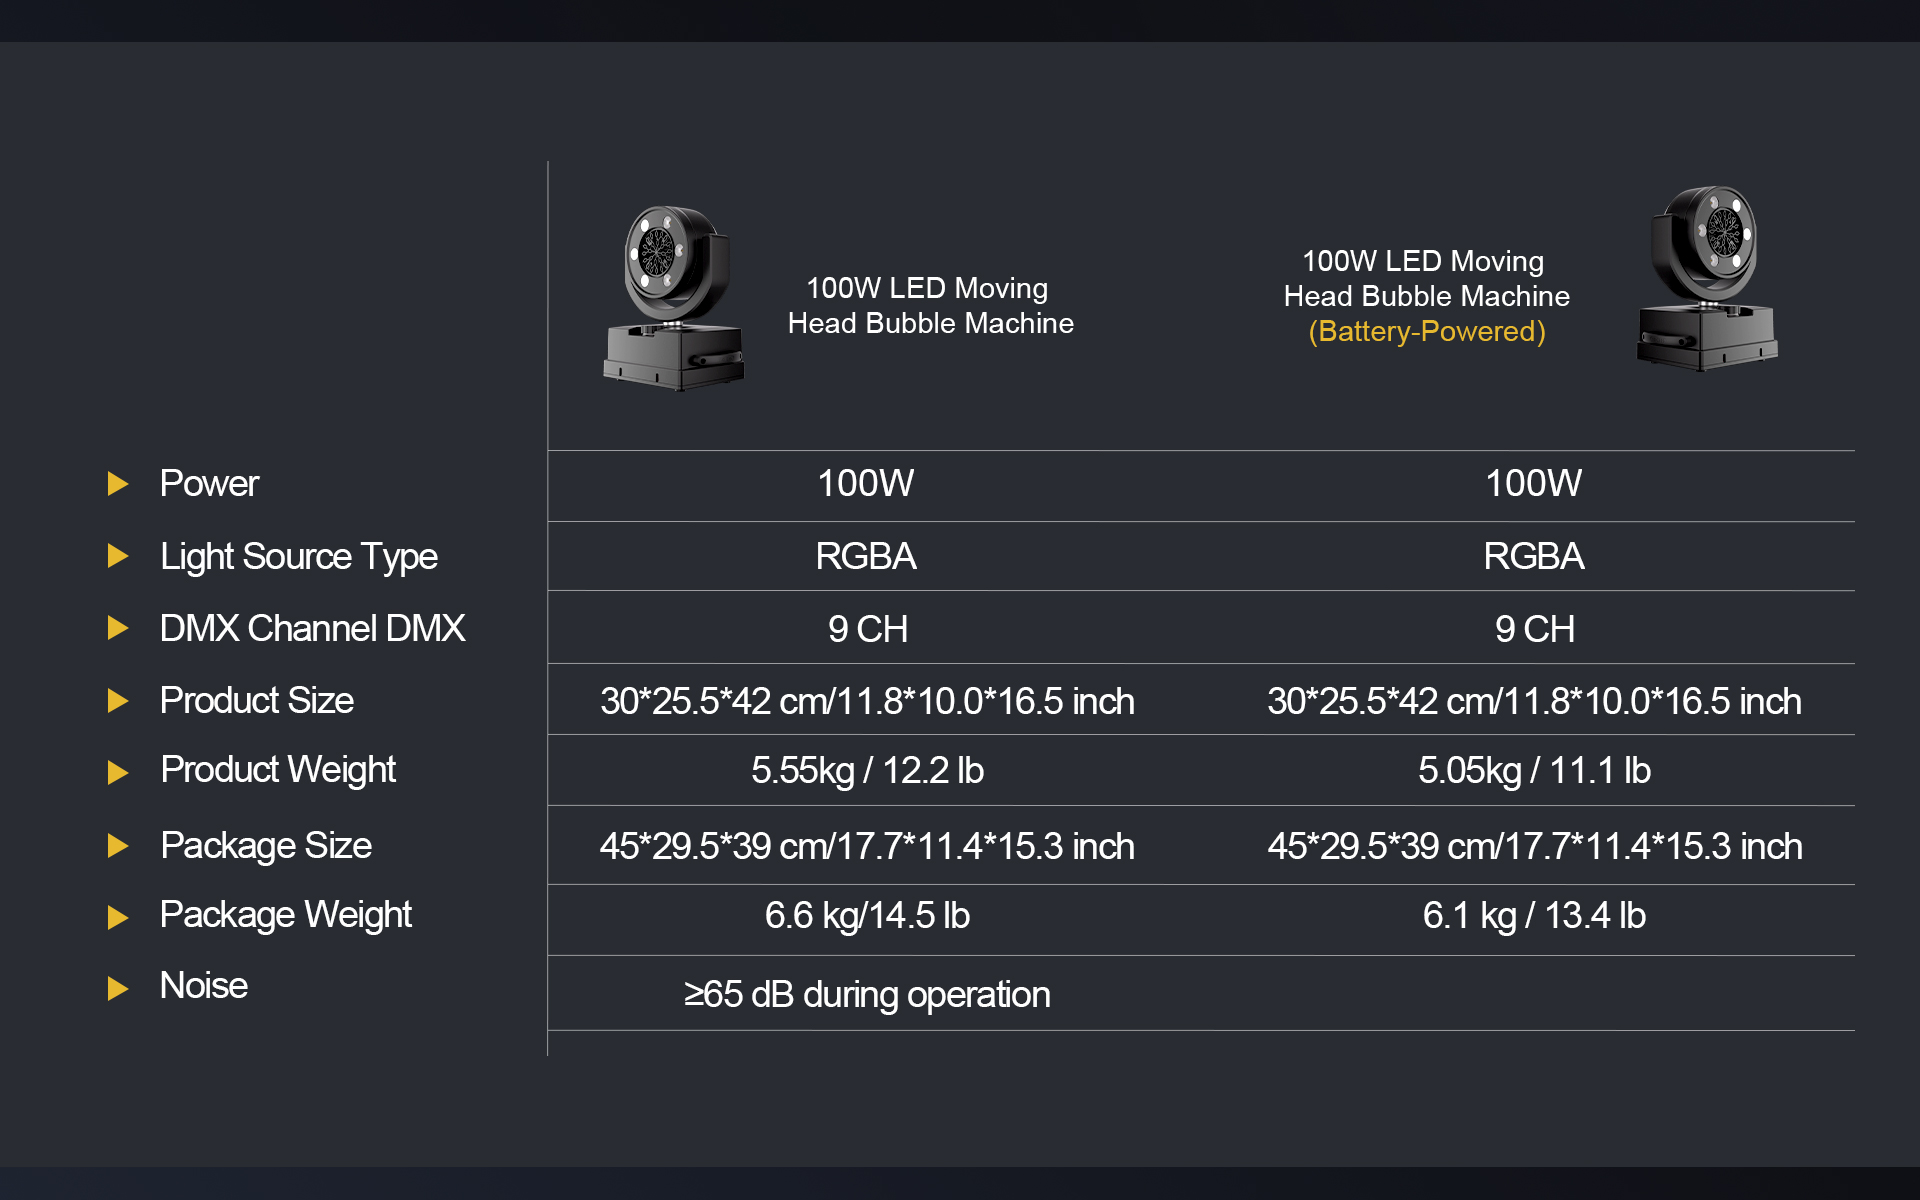The width and height of the screenshot is (1920, 1200).
Task: Click the yellow arrow beside DMX Channel DMX
Action: [x=118, y=628]
